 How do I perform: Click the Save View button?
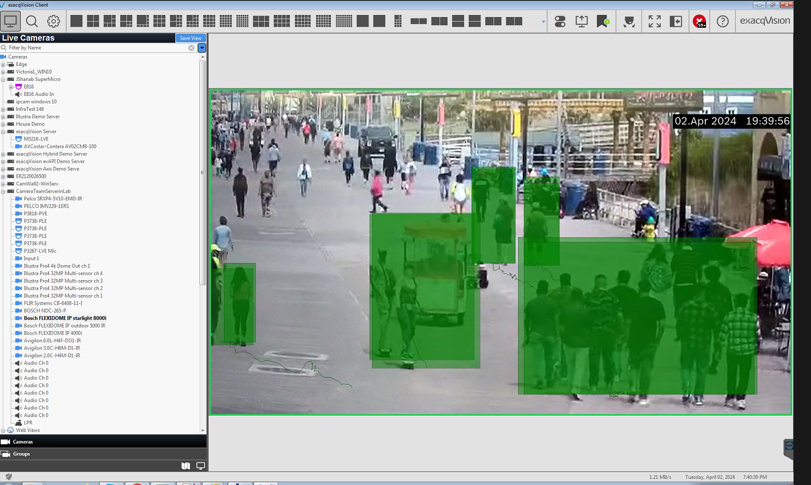[x=190, y=38]
